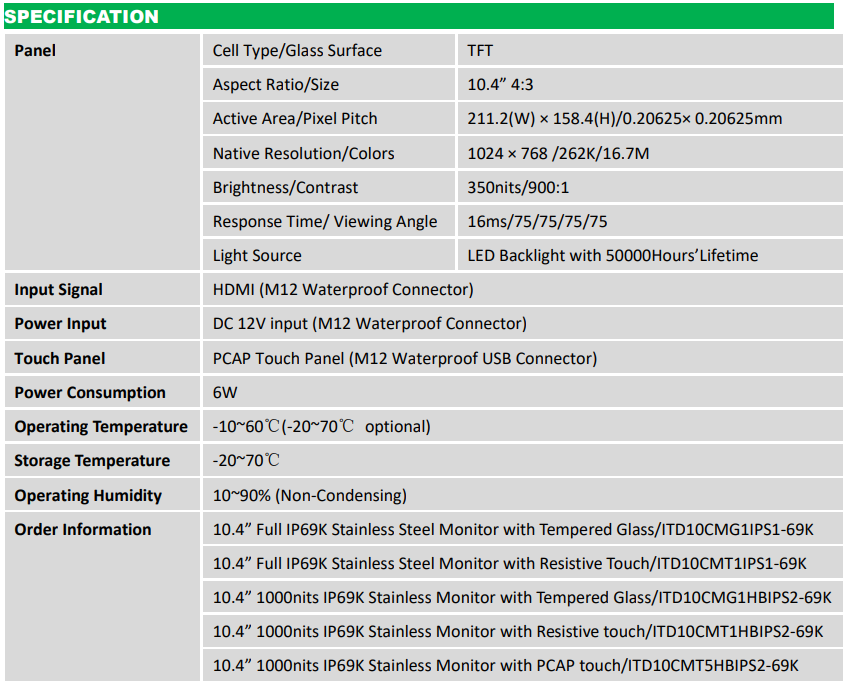Image resolution: width=862 pixels, height=697 pixels.
Task: Select the ITD10CMT5HBIPS2-69K PCAP touch entry
Action: [505, 667]
